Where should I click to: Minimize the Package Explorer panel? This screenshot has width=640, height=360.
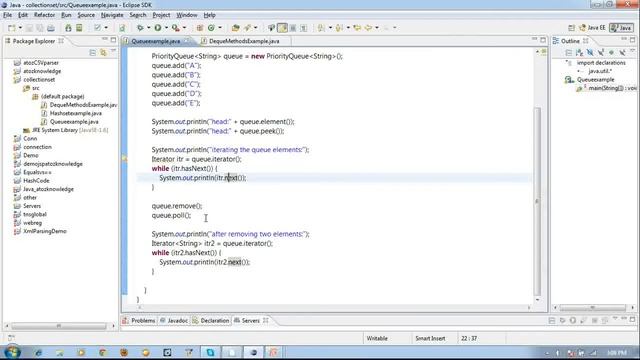(x=105, y=40)
